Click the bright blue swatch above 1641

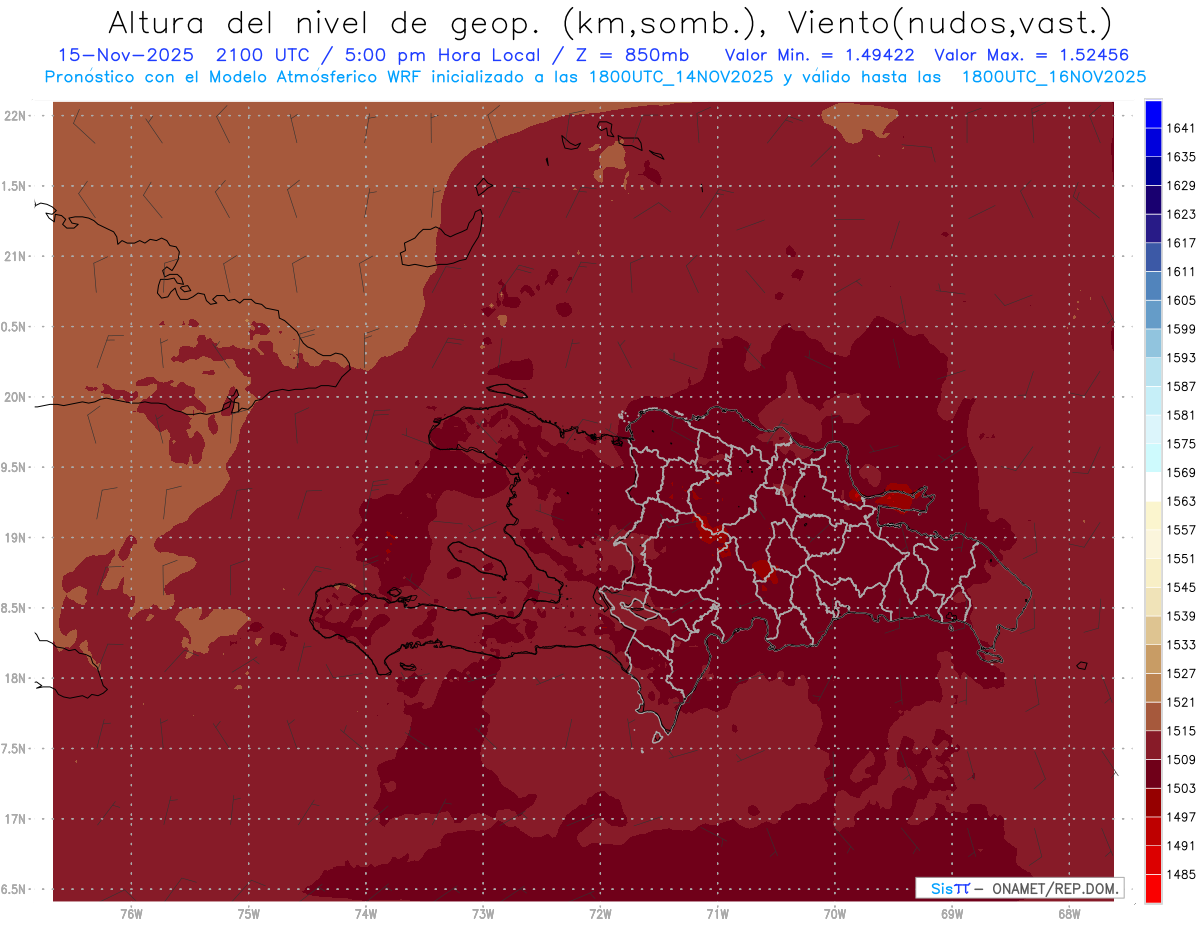(x=1153, y=113)
